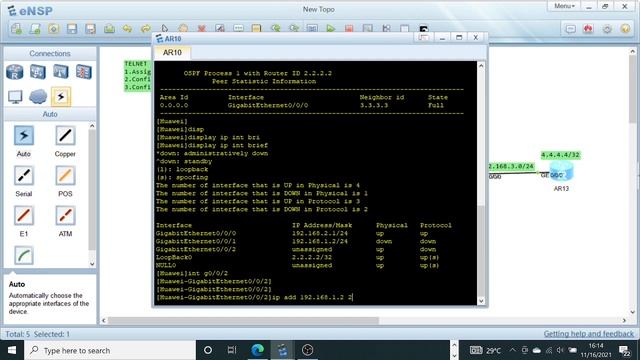Image resolution: width=640 pixels, height=360 pixels.
Task: Click the terminal scrollbar down arrow
Action: click(481, 301)
